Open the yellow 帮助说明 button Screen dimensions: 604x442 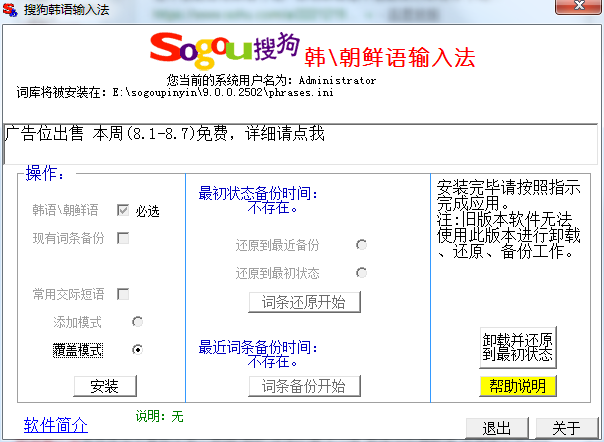point(518,386)
